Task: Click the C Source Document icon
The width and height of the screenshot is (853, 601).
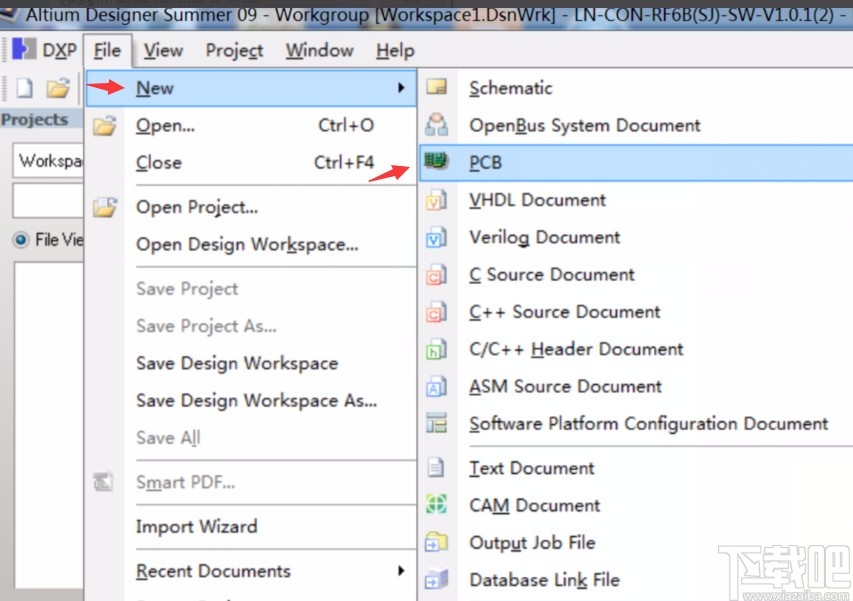Action: 436,275
